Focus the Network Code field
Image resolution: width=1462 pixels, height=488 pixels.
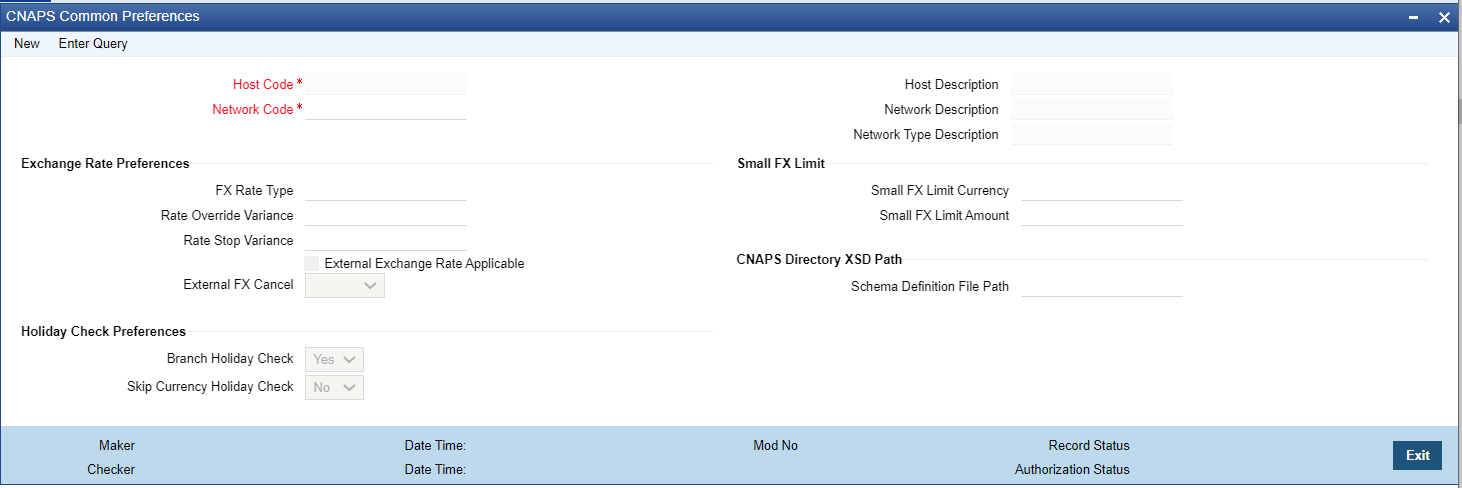(x=386, y=109)
